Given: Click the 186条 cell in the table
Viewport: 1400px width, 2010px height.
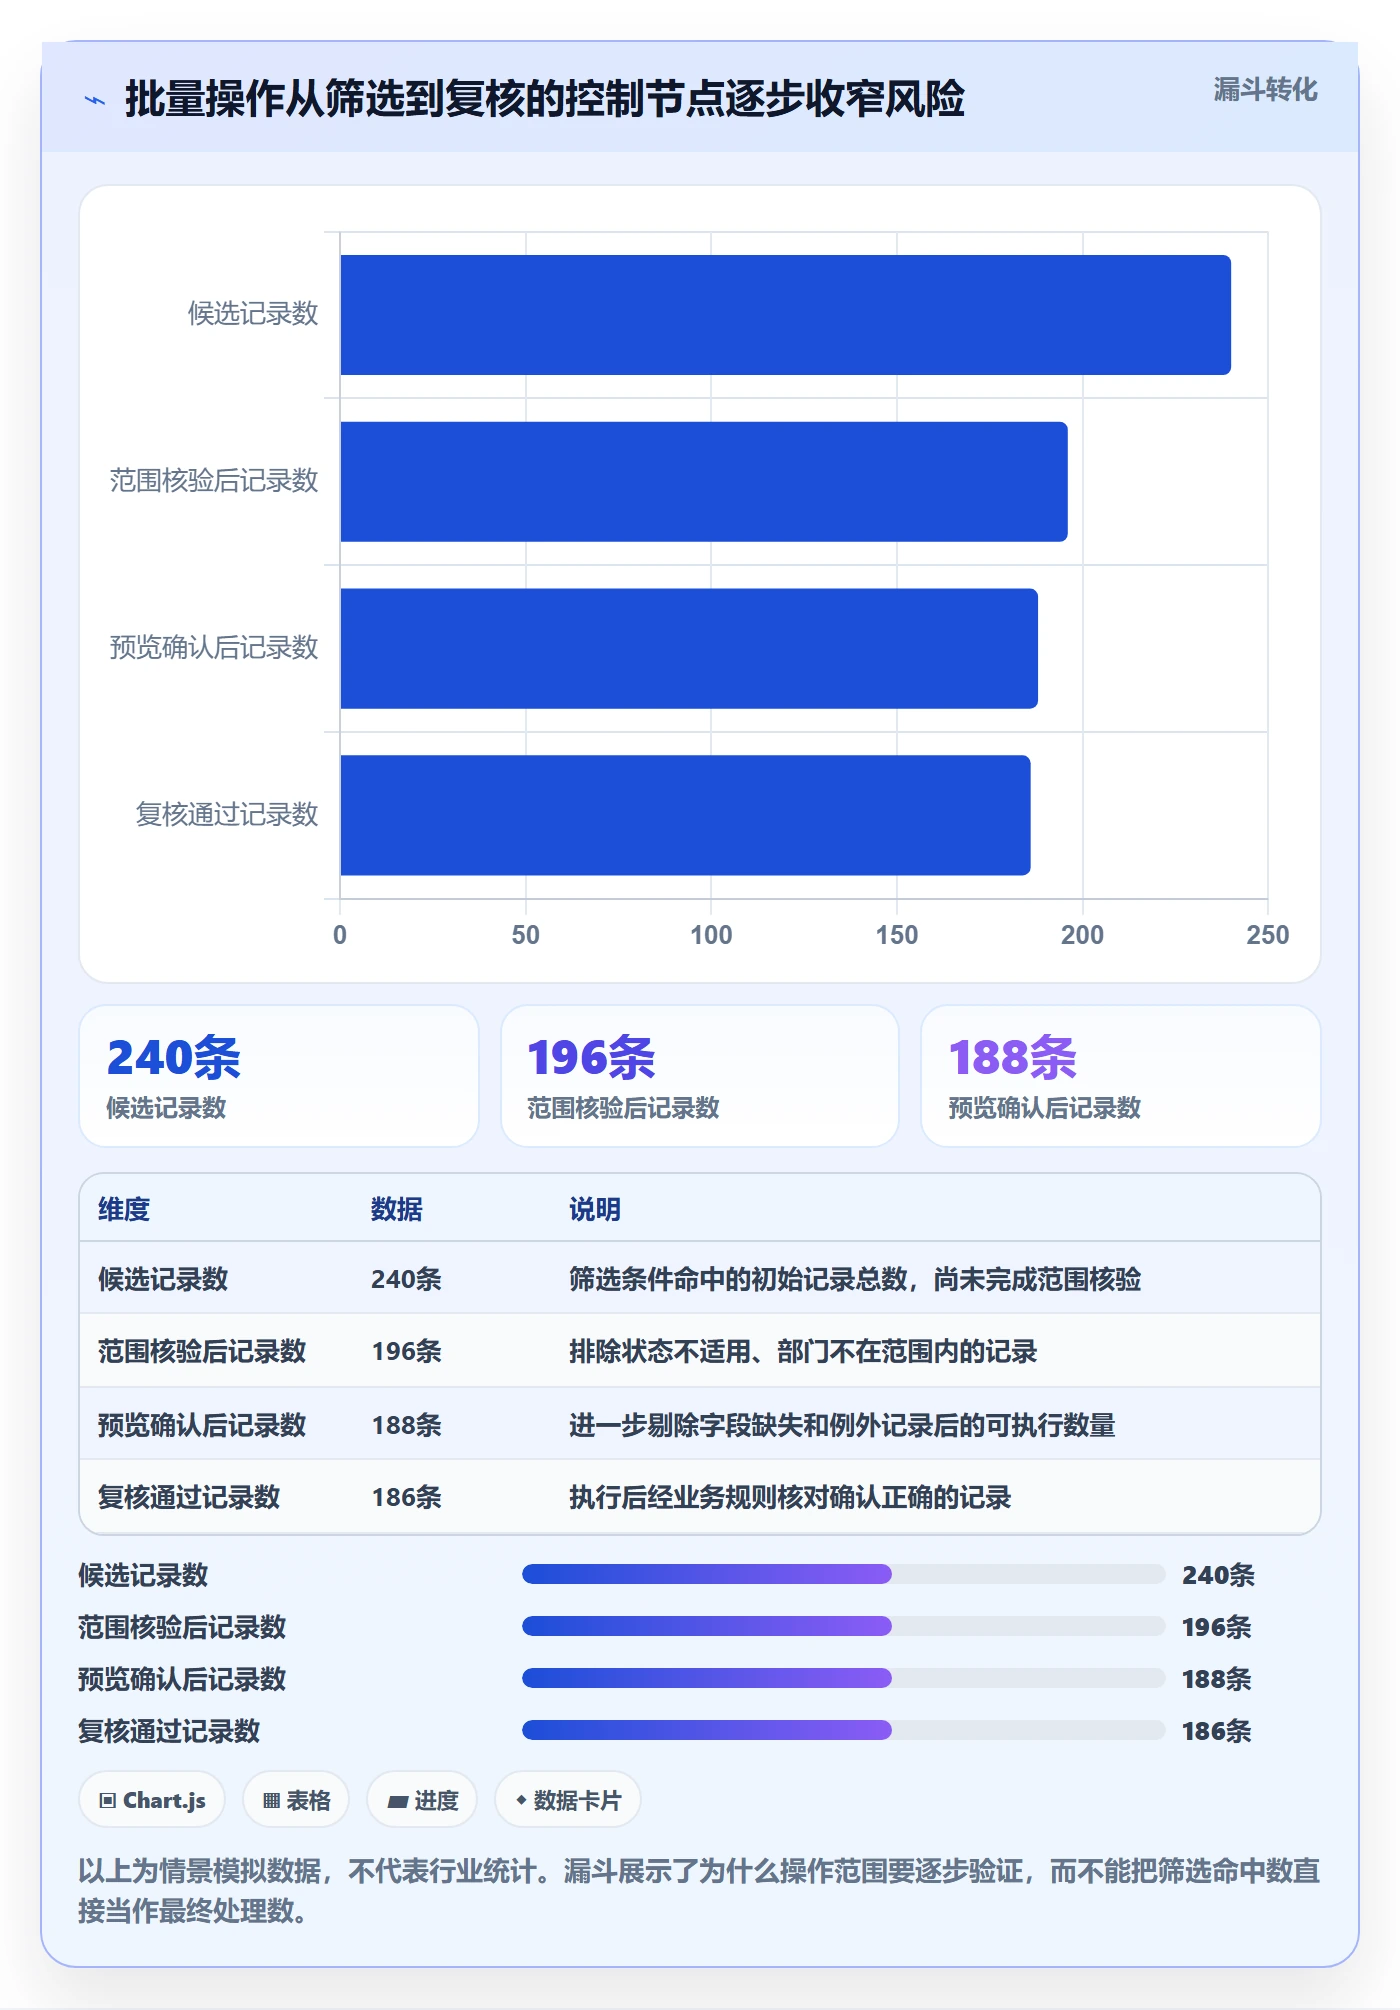Looking at the screenshot, I should 407,1497.
